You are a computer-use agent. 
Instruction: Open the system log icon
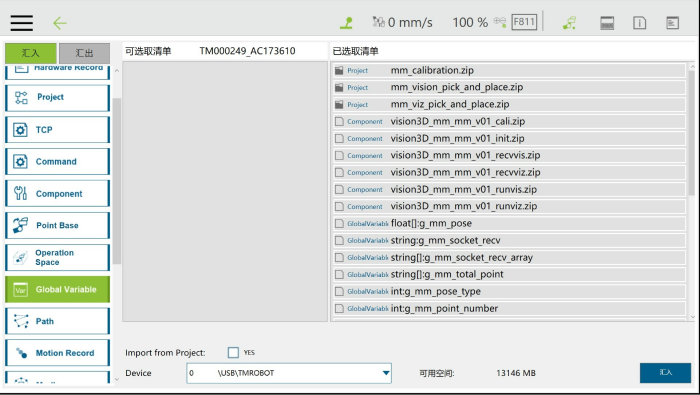pos(672,23)
